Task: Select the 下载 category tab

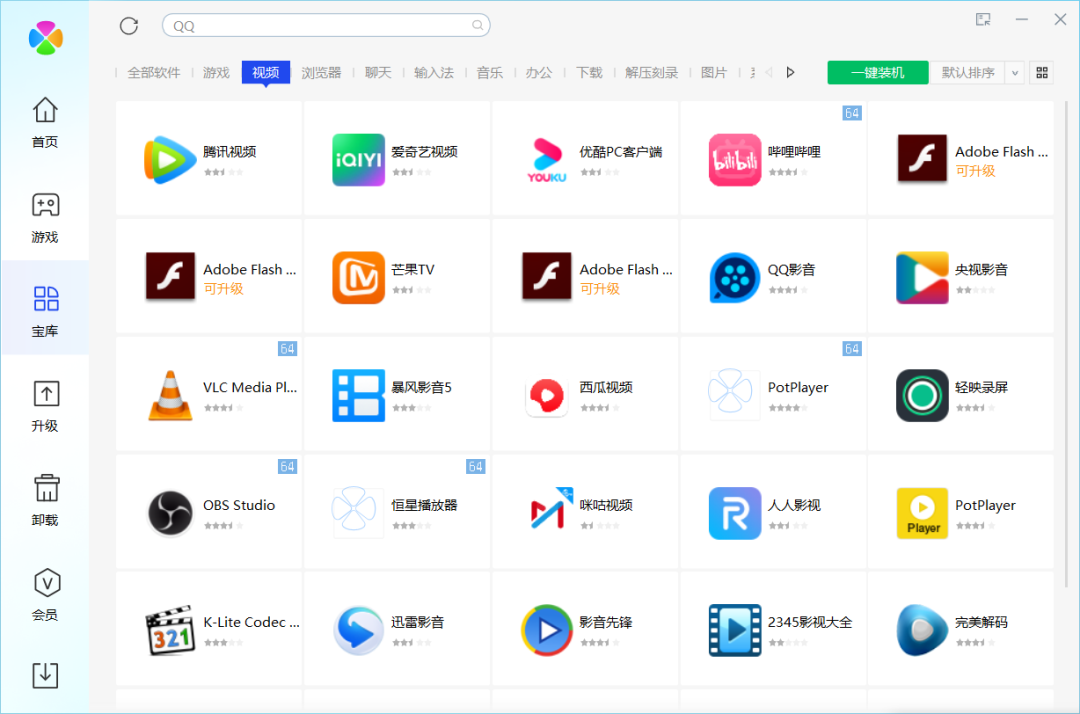Action: pyautogui.click(x=589, y=72)
